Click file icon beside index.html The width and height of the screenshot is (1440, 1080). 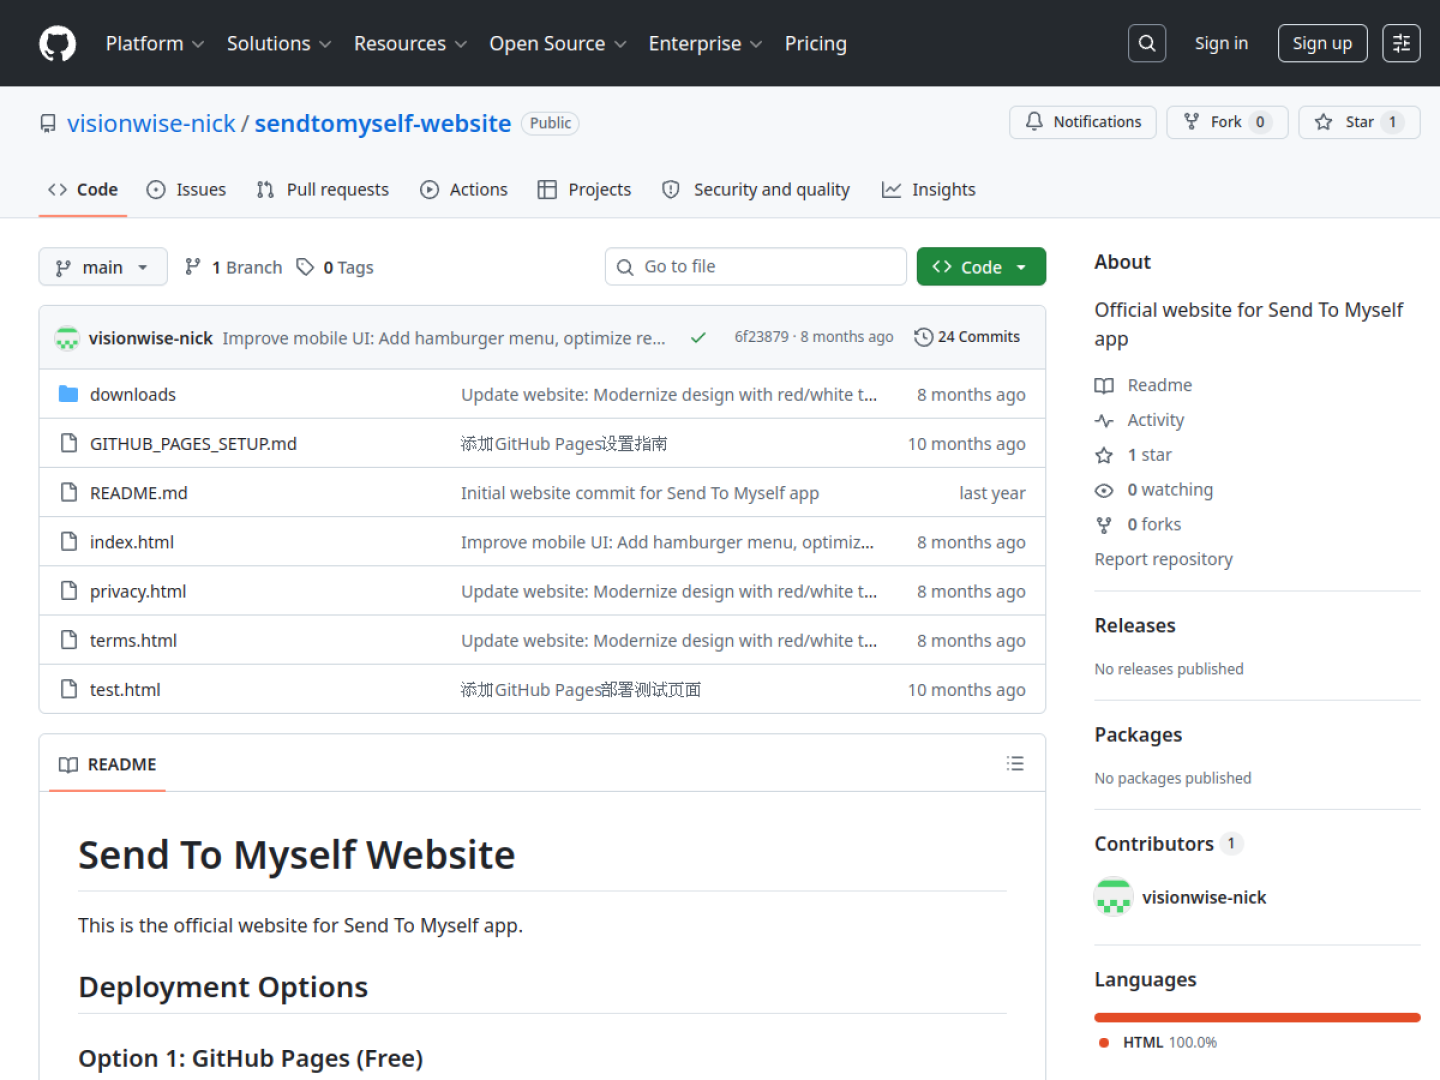click(68, 541)
